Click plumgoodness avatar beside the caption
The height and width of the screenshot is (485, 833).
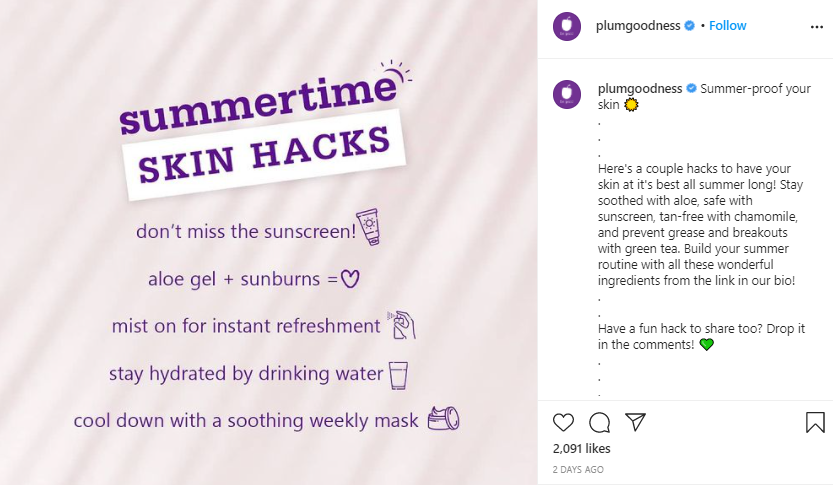pyautogui.click(x=568, y=95)
